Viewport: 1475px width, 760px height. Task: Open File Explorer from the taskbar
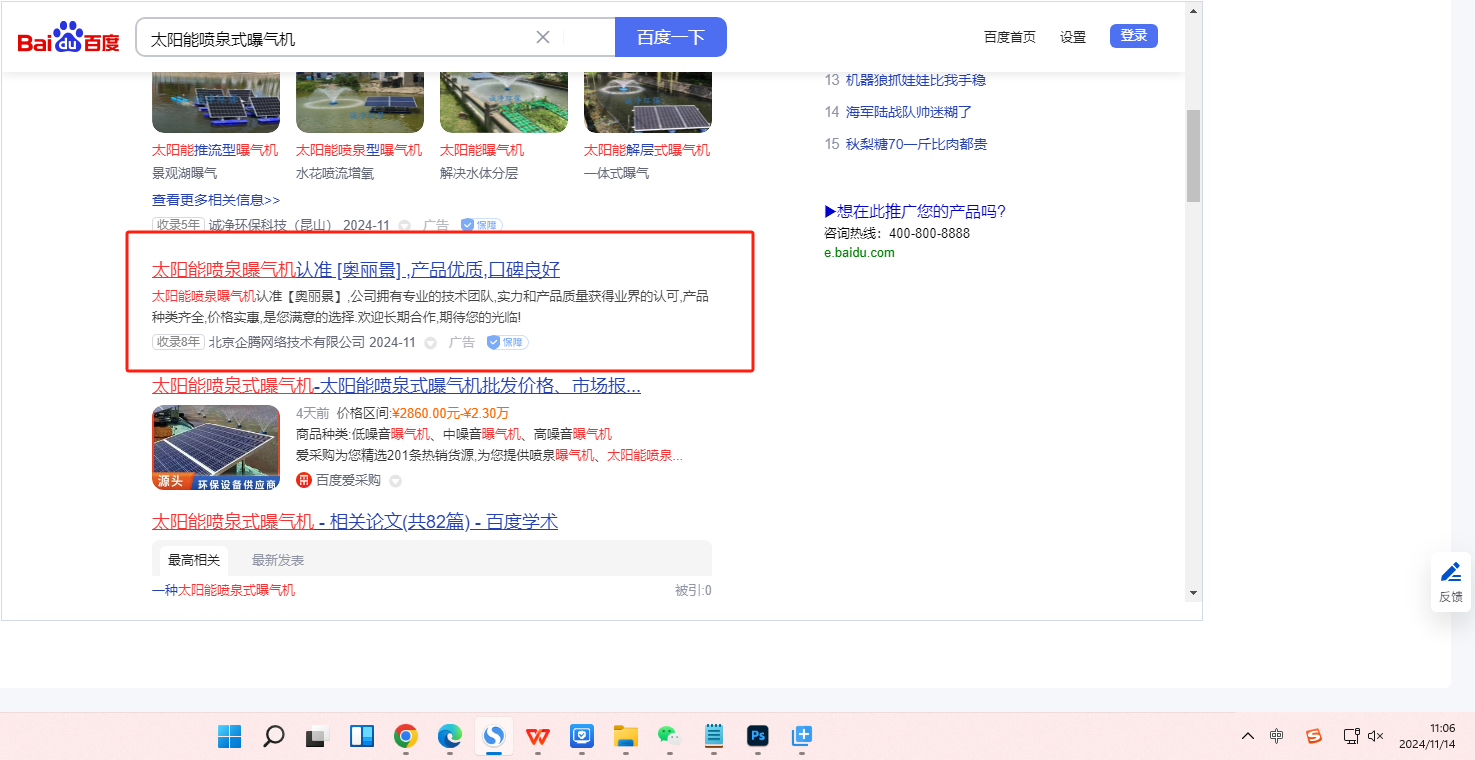(625, 737)
